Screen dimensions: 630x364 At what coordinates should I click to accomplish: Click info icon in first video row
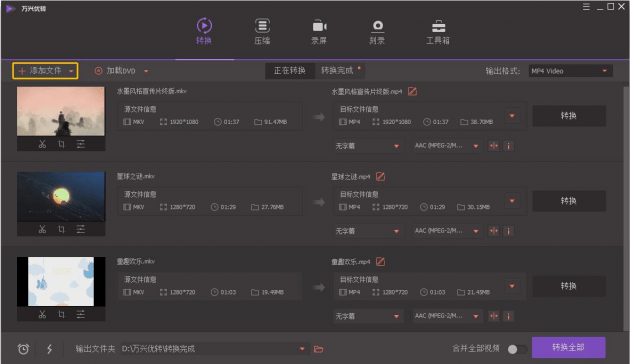coord(508,146)
